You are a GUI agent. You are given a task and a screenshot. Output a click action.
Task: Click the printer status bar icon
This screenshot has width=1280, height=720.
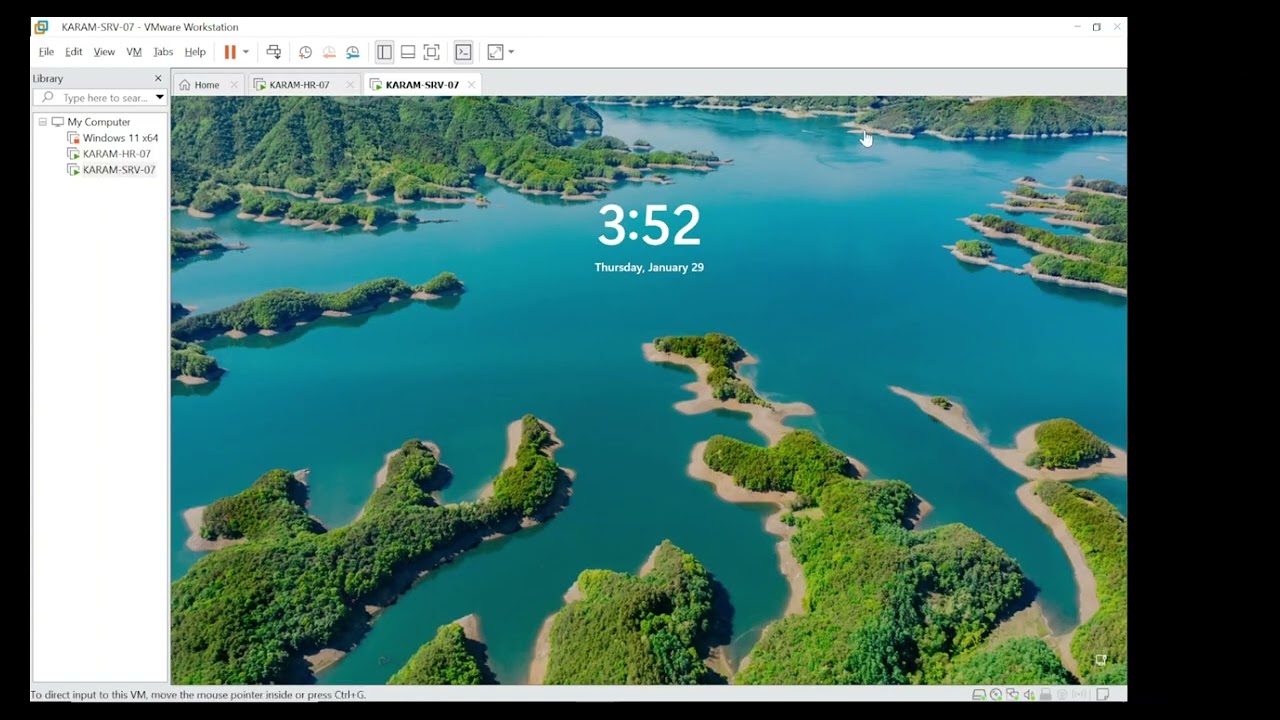click(x=1046, y=694)
